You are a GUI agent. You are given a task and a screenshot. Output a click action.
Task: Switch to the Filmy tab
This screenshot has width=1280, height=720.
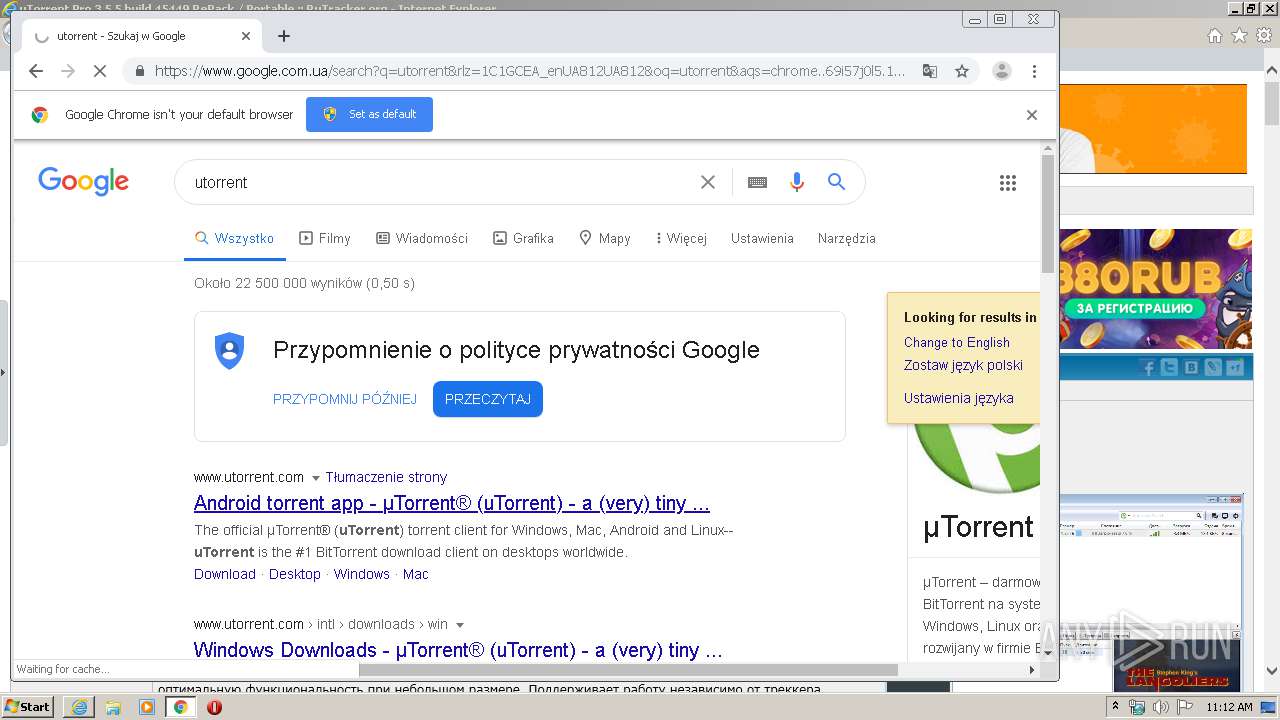pos(325,238)
